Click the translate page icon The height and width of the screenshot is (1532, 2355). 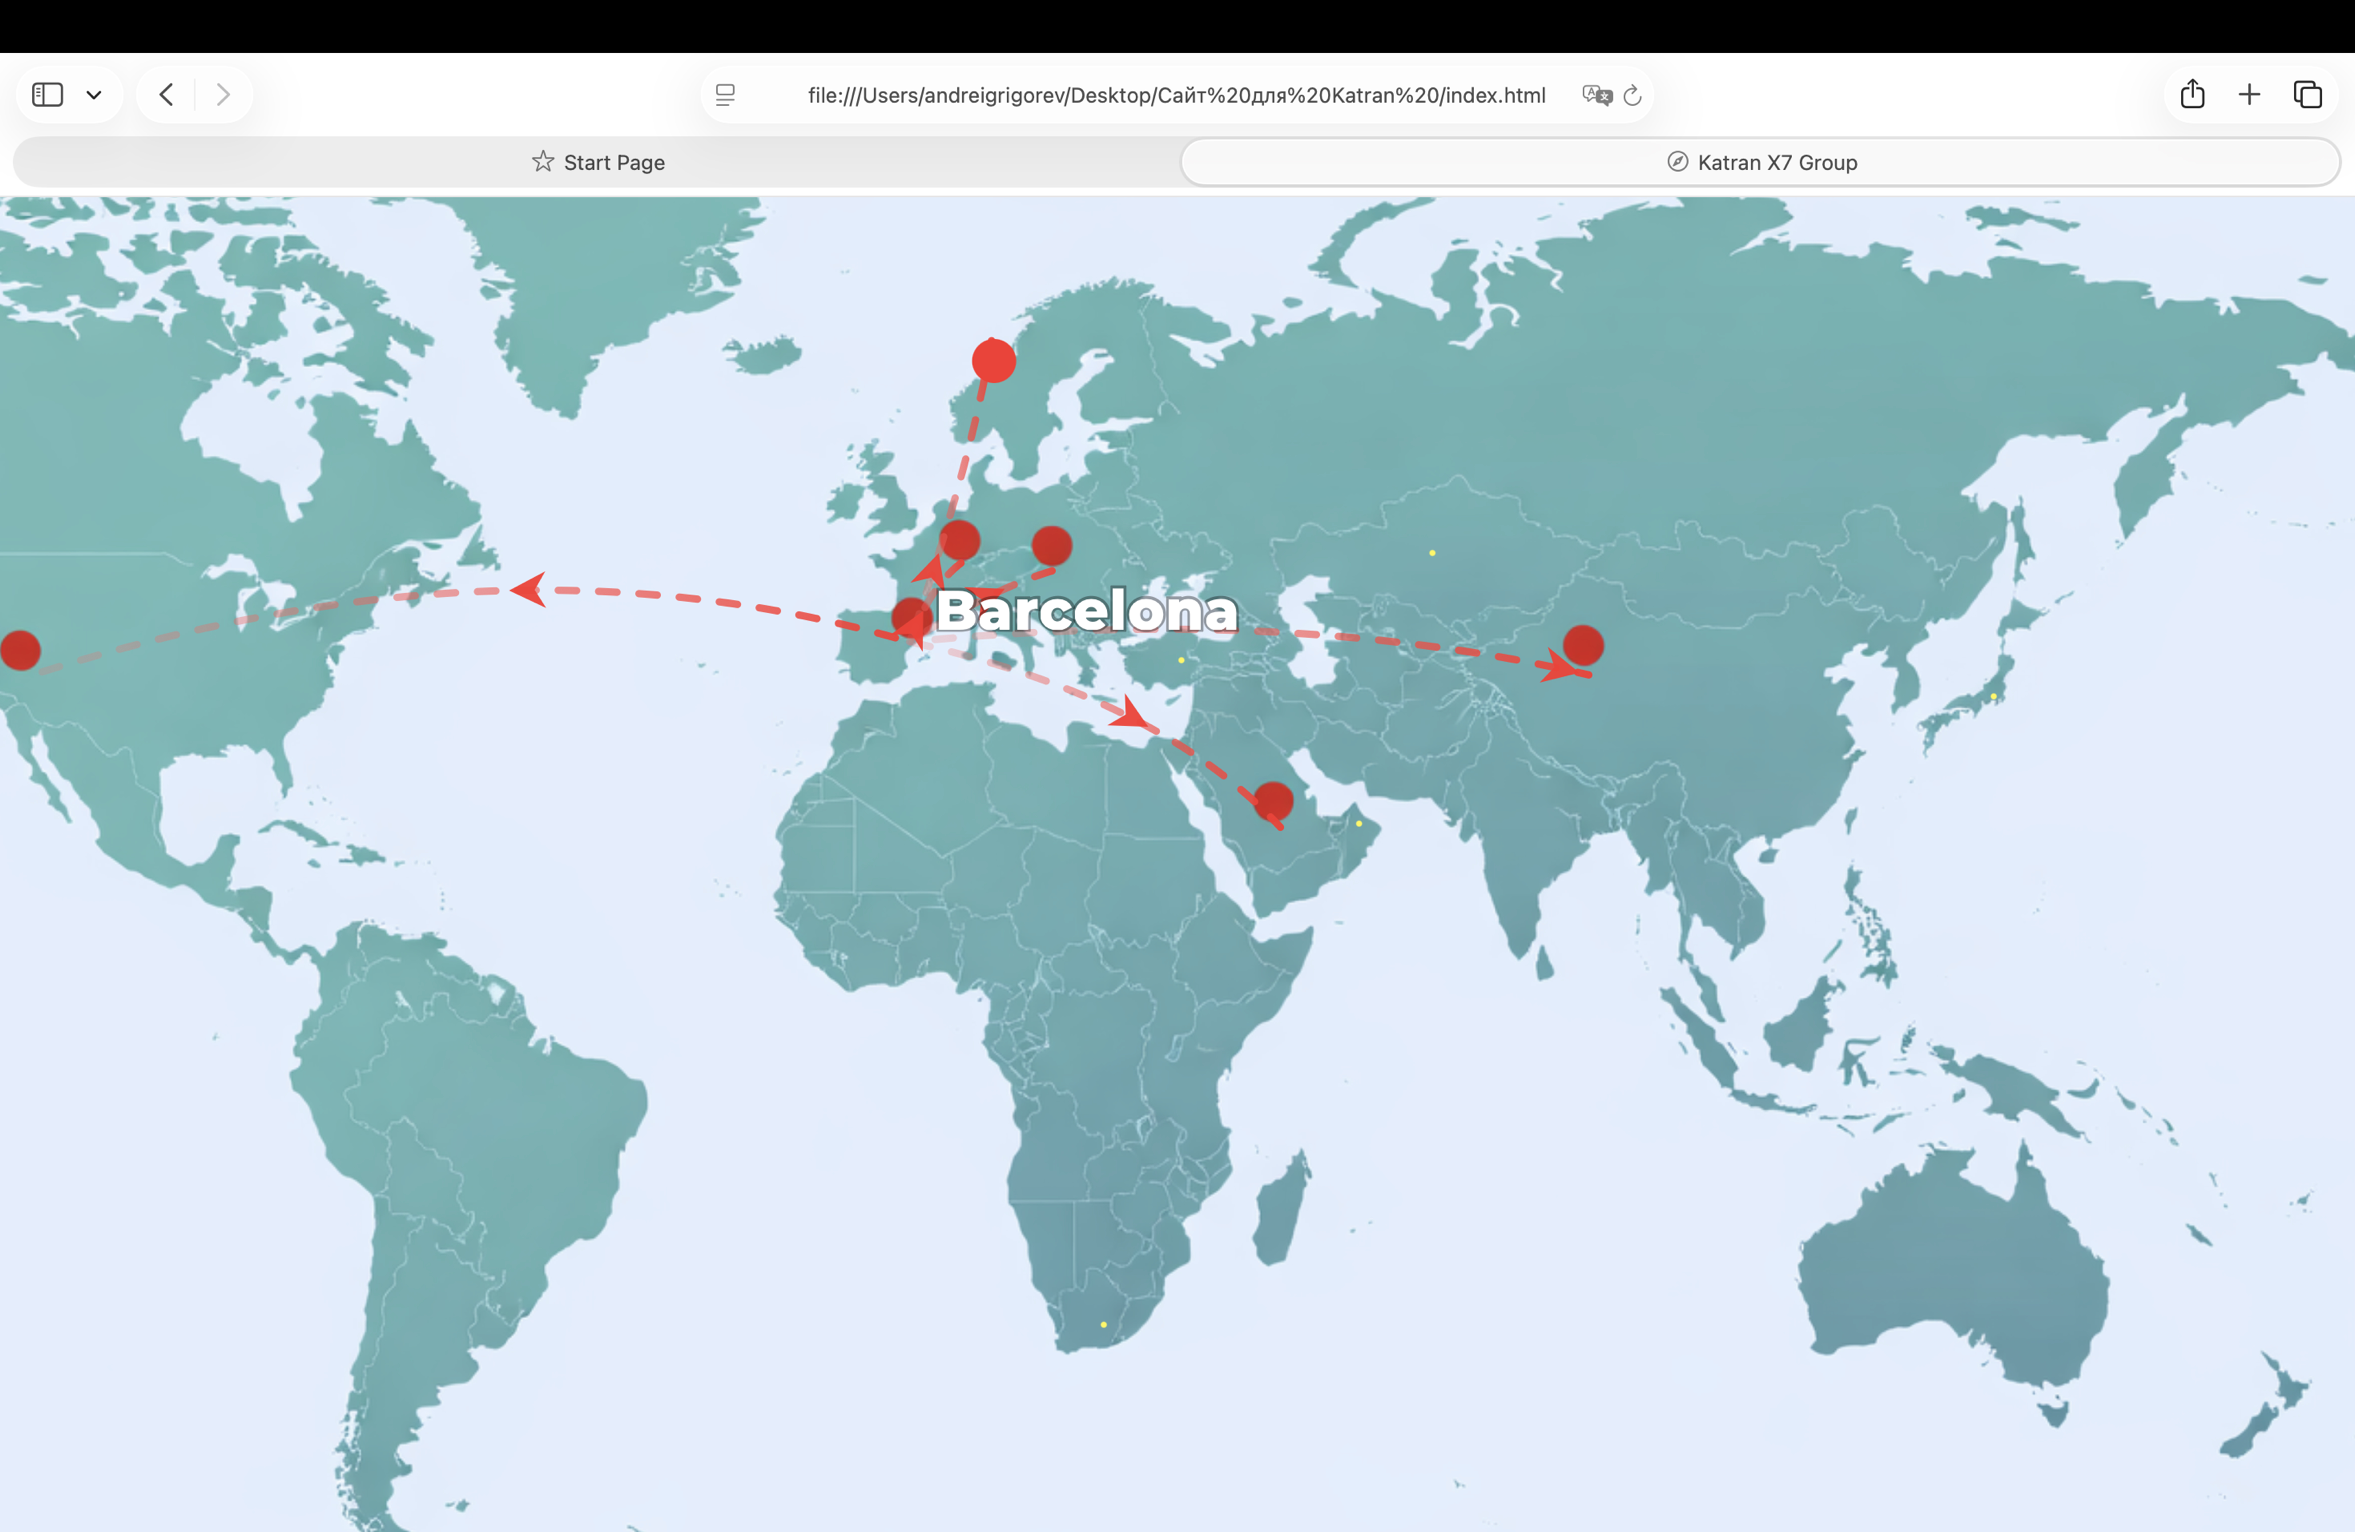[x=1596, y=95]
